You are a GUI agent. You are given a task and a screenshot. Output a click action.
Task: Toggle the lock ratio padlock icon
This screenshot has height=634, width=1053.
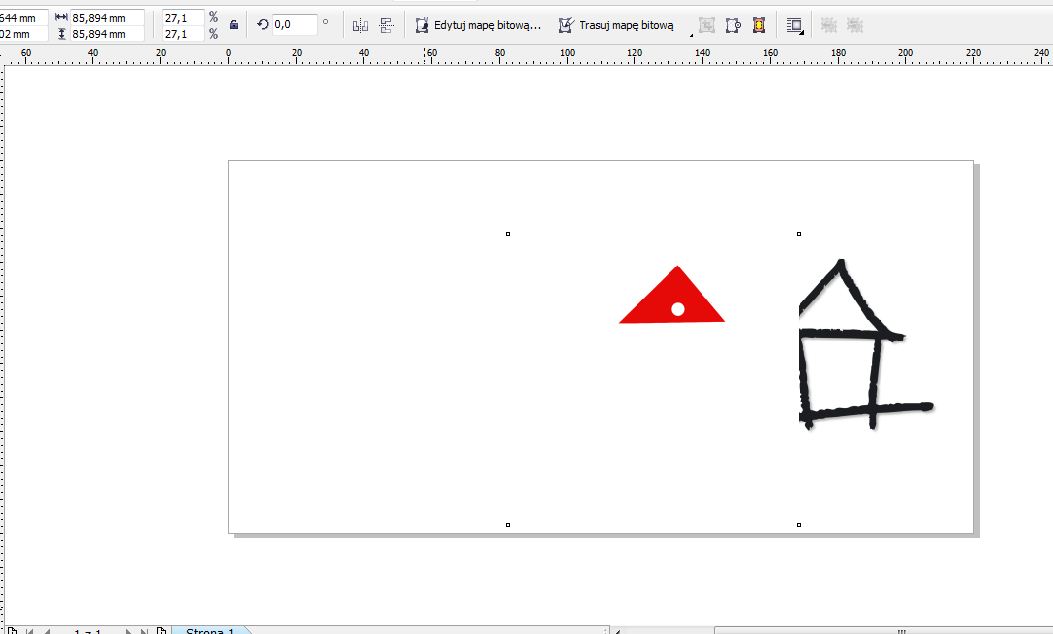click(234, 25)
